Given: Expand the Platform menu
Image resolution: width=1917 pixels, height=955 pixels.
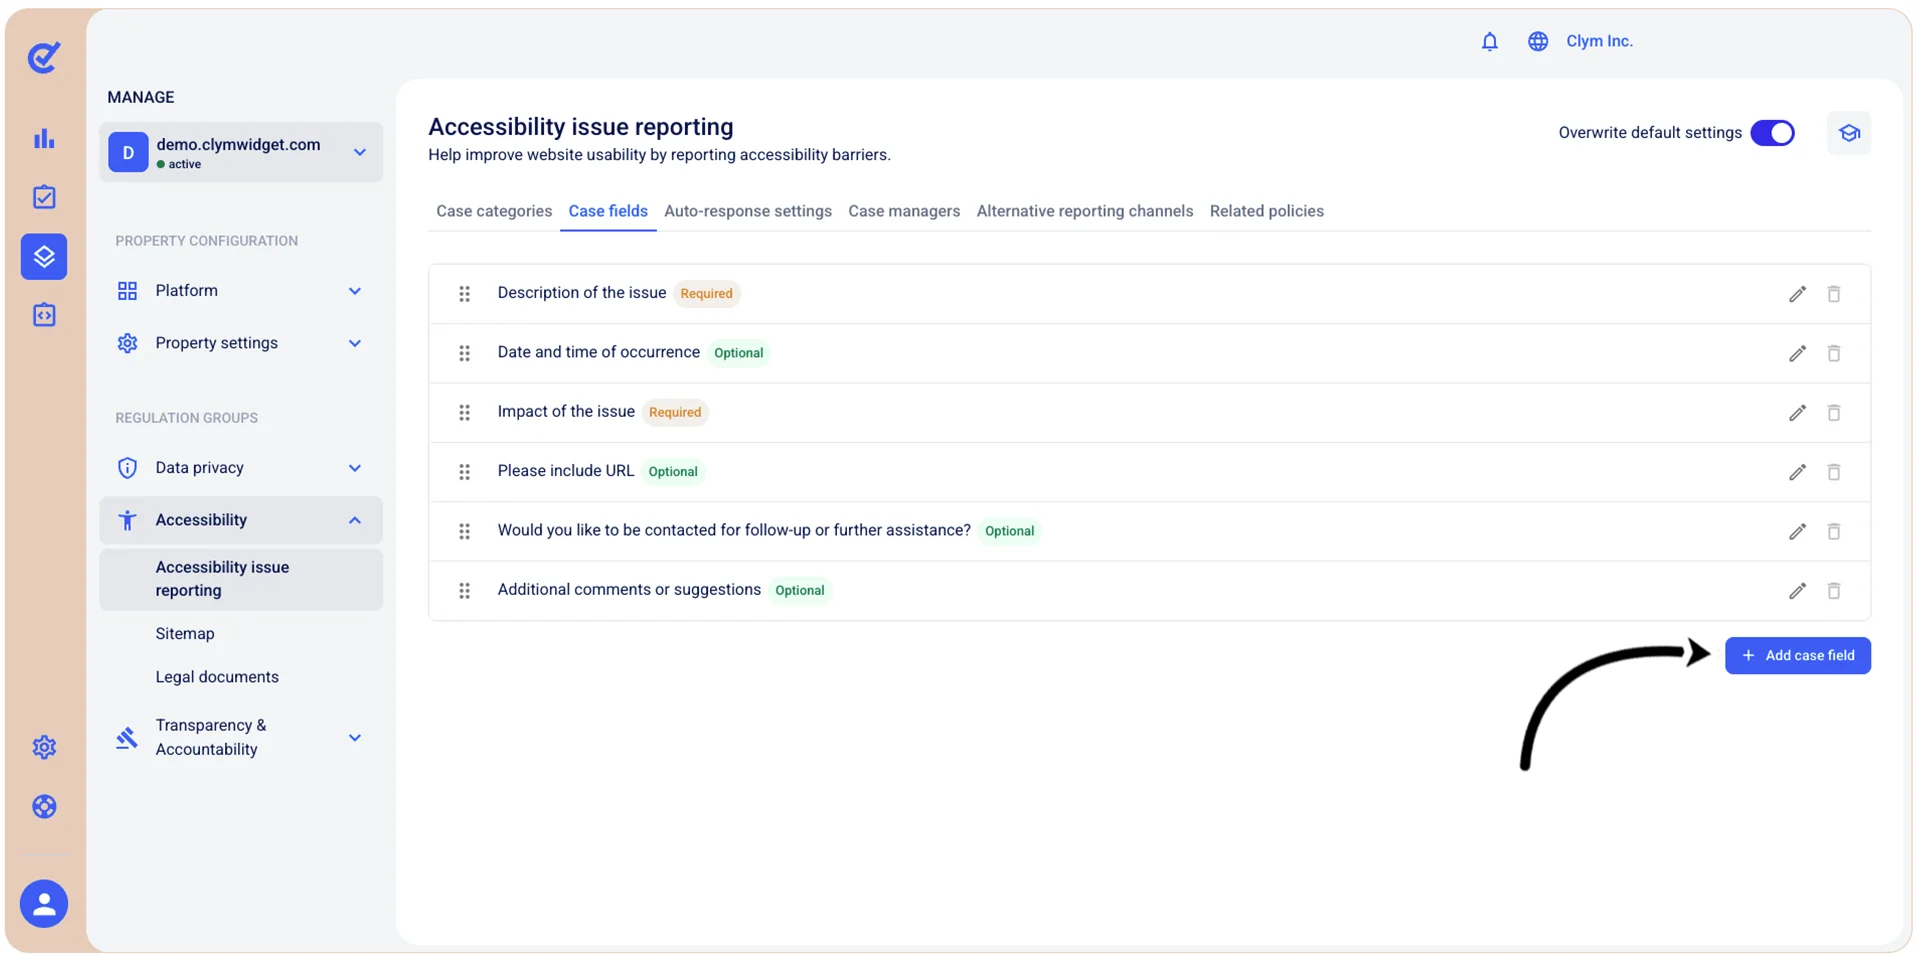Looking at the screenshot, I should 240,291.
